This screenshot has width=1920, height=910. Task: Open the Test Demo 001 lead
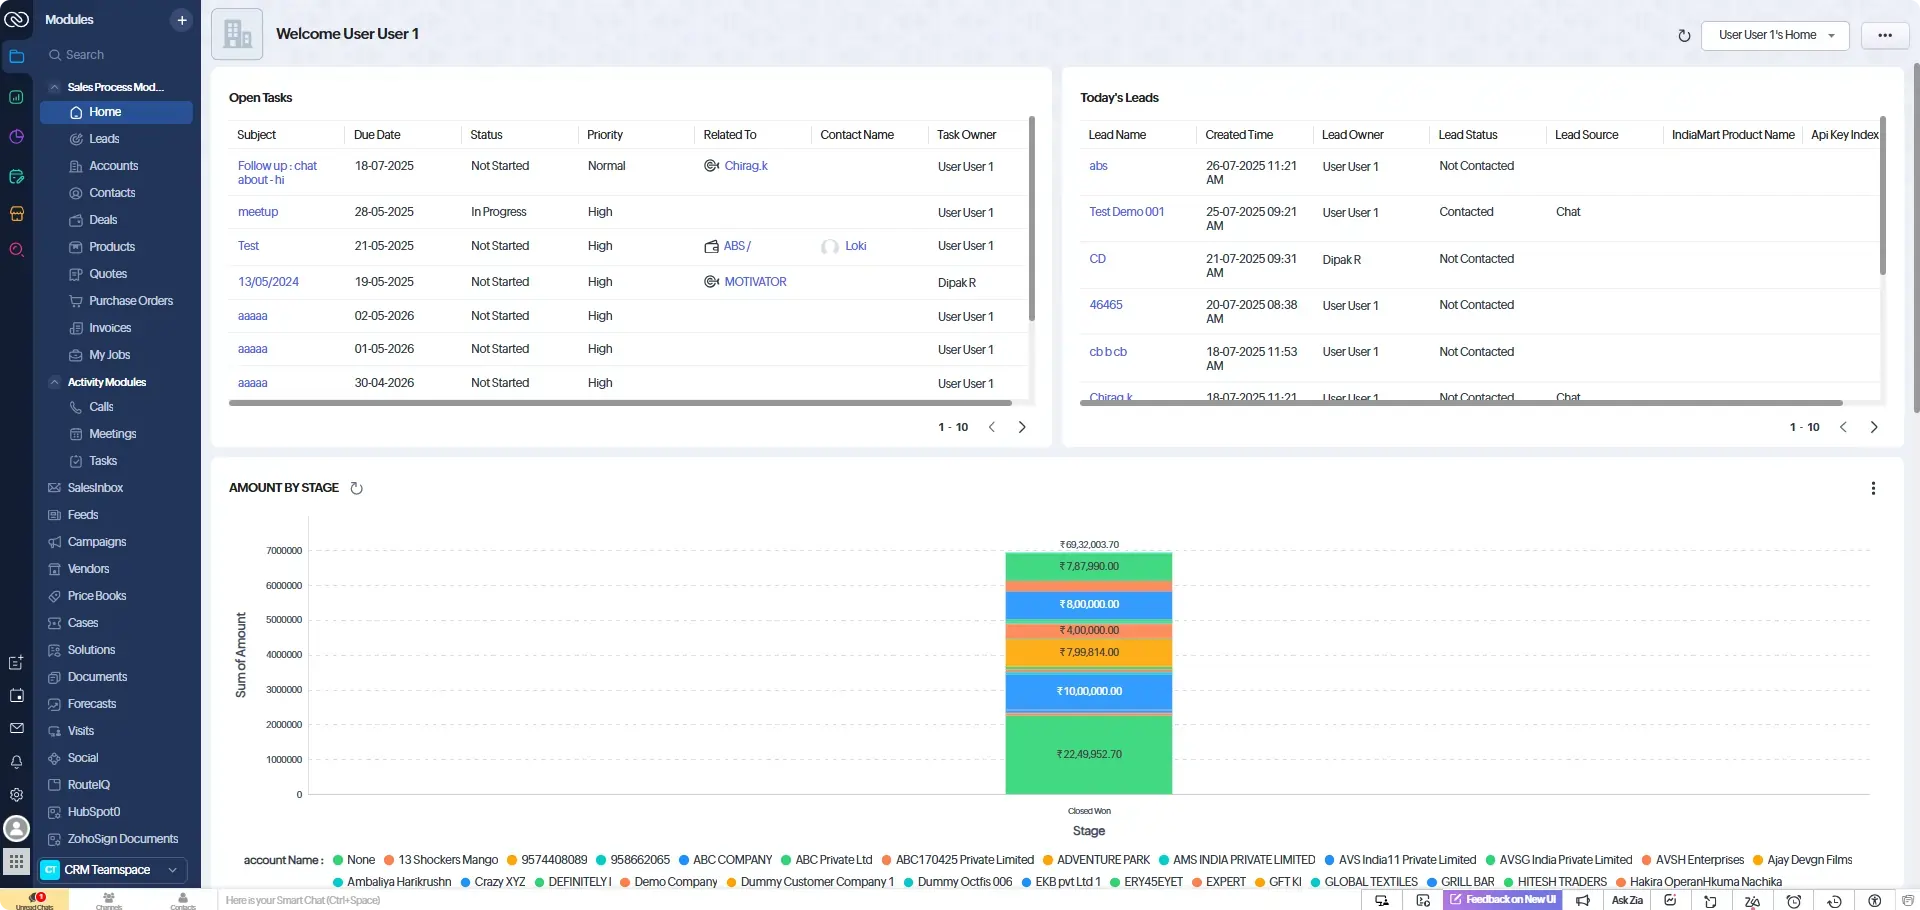click(1126, 212)
